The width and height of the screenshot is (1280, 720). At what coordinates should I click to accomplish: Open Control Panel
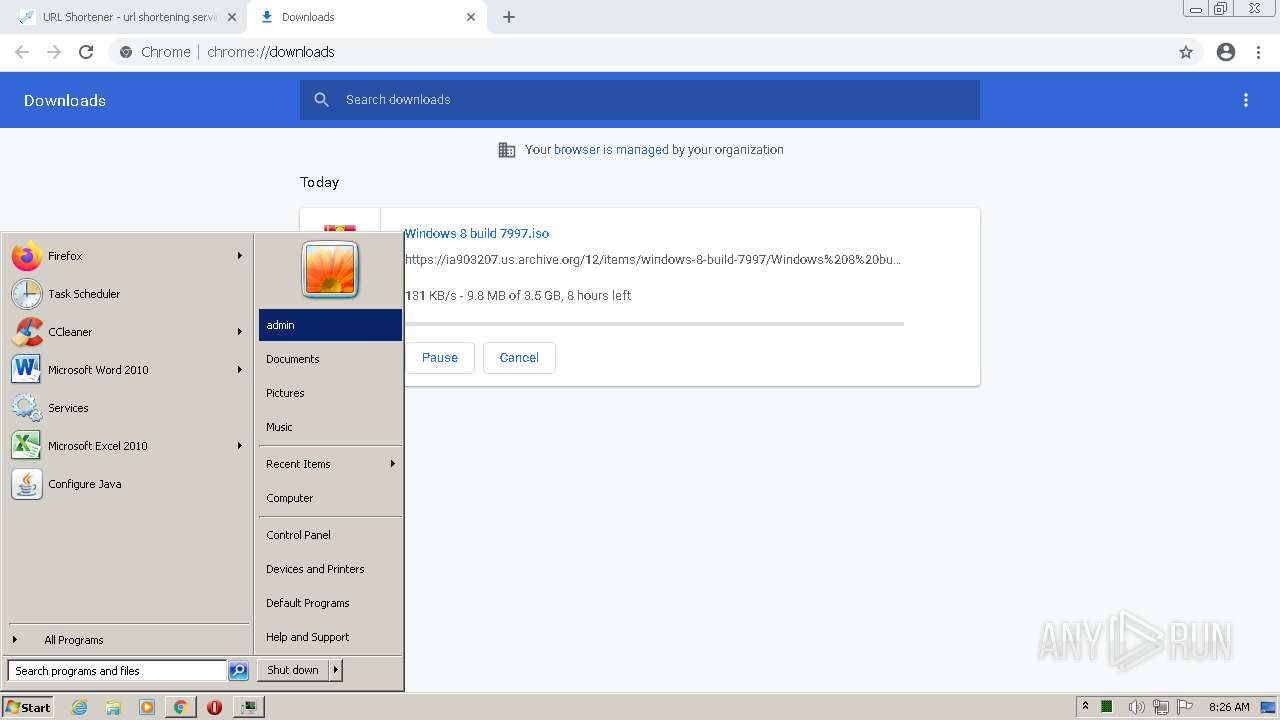[330, 535]
